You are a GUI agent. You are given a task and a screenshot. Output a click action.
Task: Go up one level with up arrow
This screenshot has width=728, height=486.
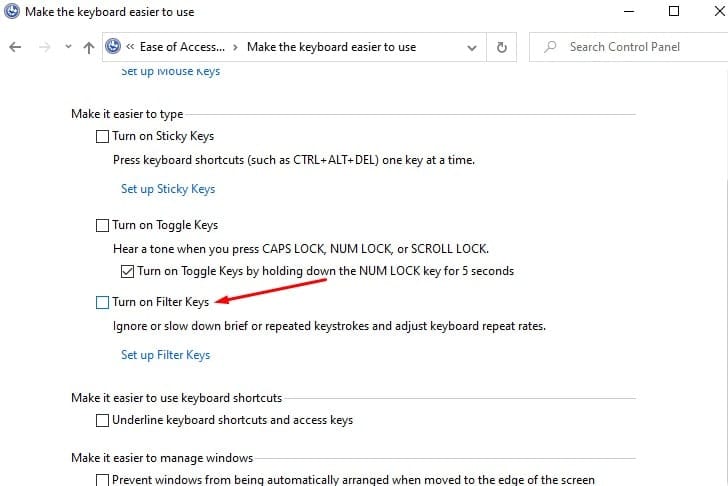point(89,47)
